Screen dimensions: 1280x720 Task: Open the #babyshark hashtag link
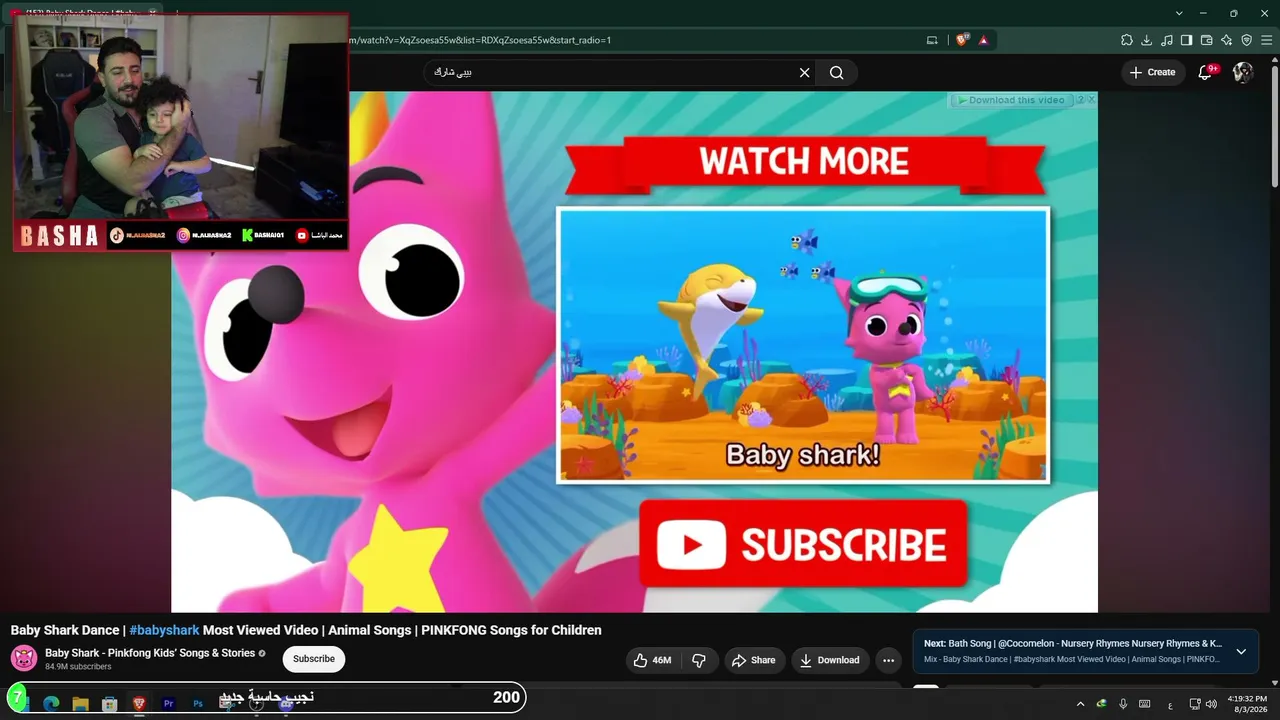point(164,630)
